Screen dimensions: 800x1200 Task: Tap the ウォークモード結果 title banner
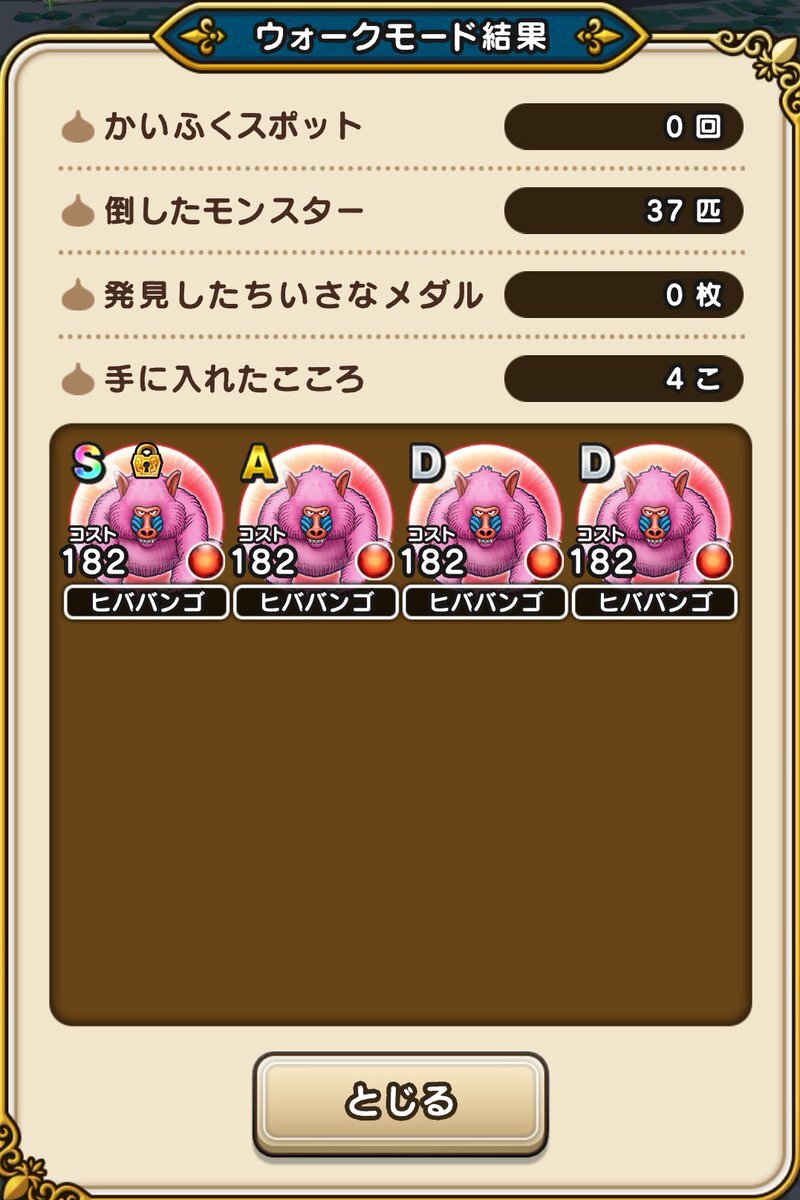point(400,37)
